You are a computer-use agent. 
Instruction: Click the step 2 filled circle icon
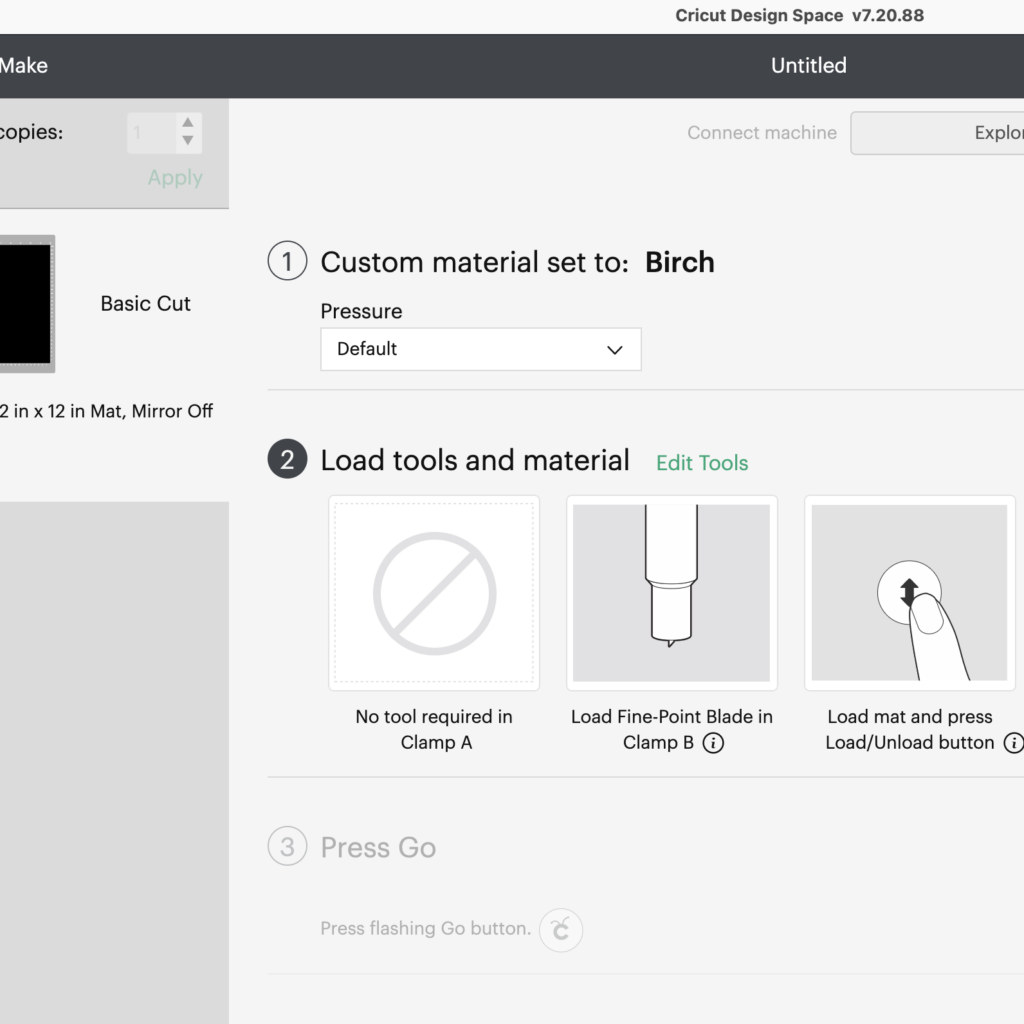287,459
